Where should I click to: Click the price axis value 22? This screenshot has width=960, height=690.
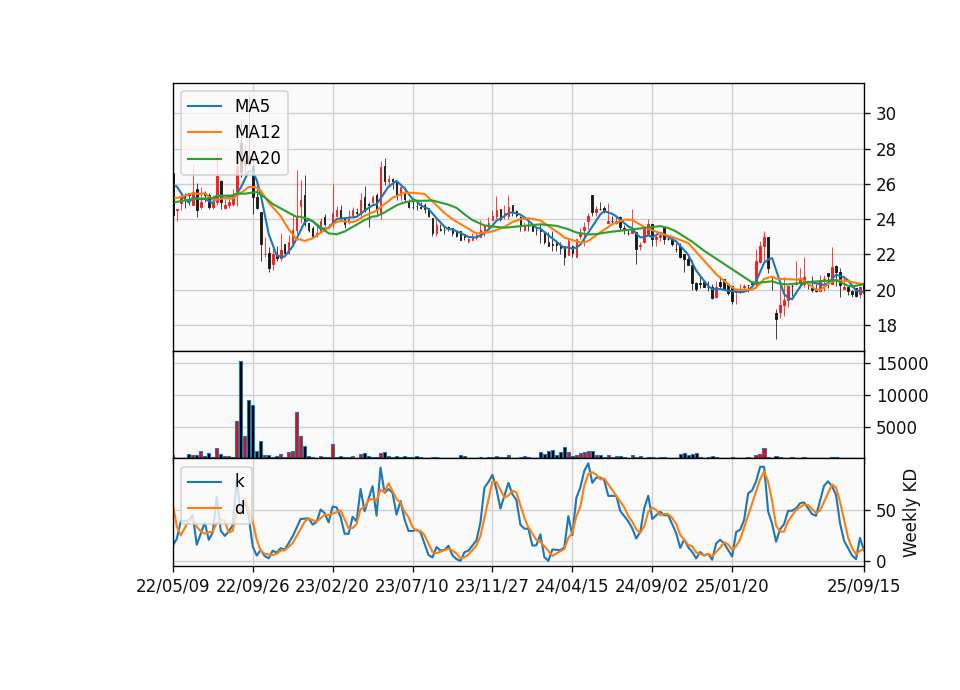(886, 255)
